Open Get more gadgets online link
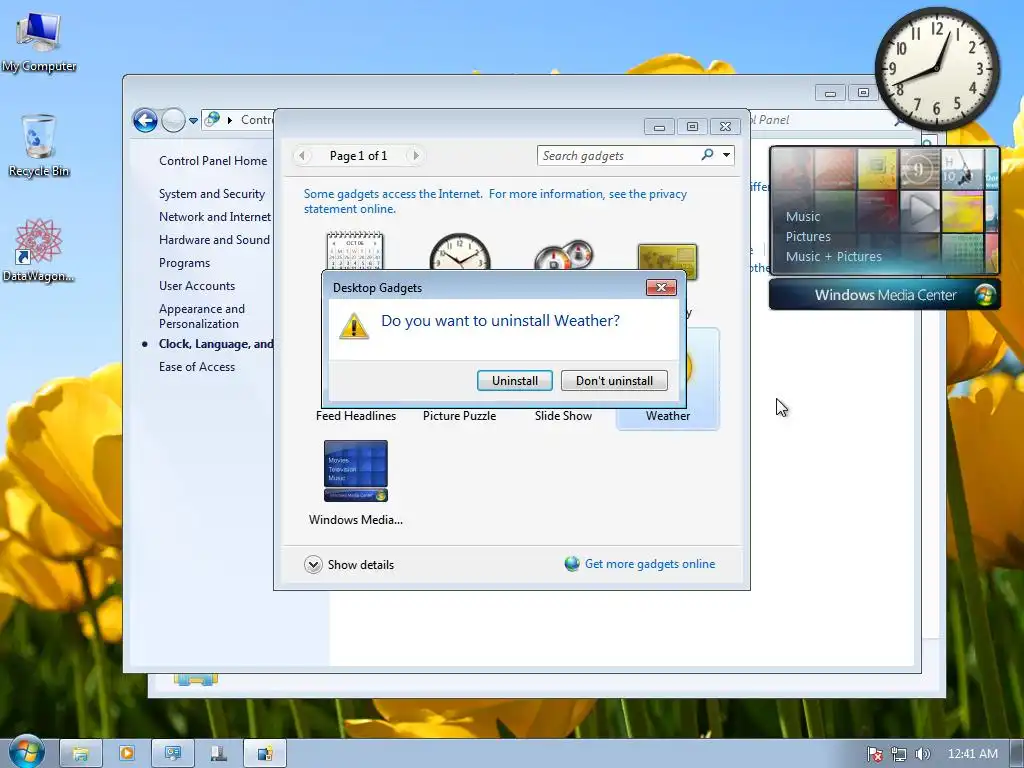 pyautogui.click(x=650, y=564)
